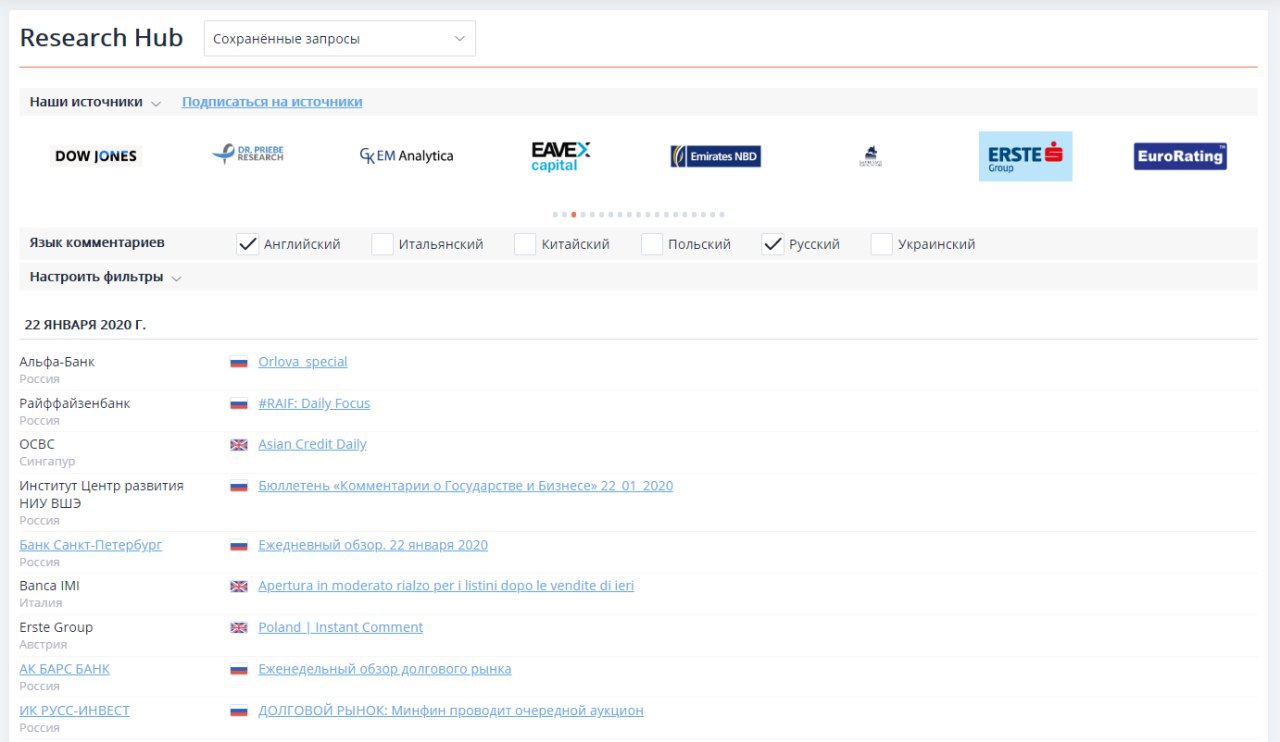This screenshot has width=1280, height=742.
Task: Click the OCBC source name
Action: (37, 444)
